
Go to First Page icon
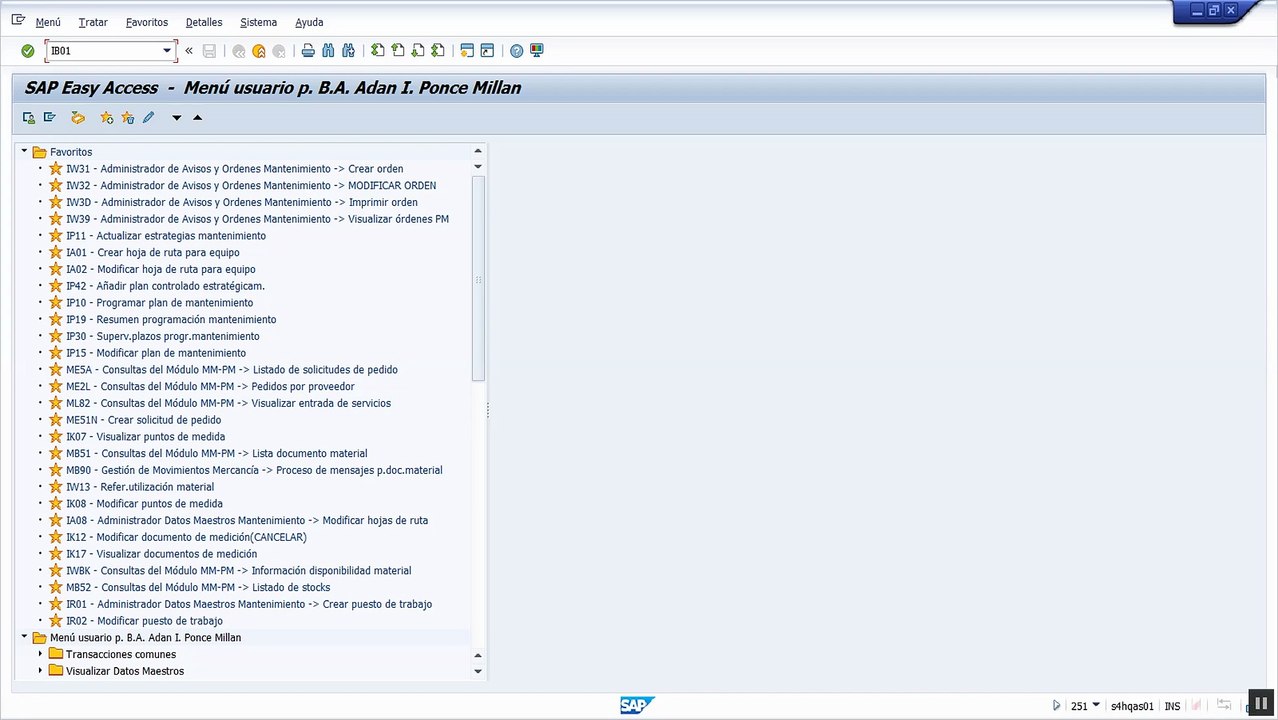coord(377,51)
